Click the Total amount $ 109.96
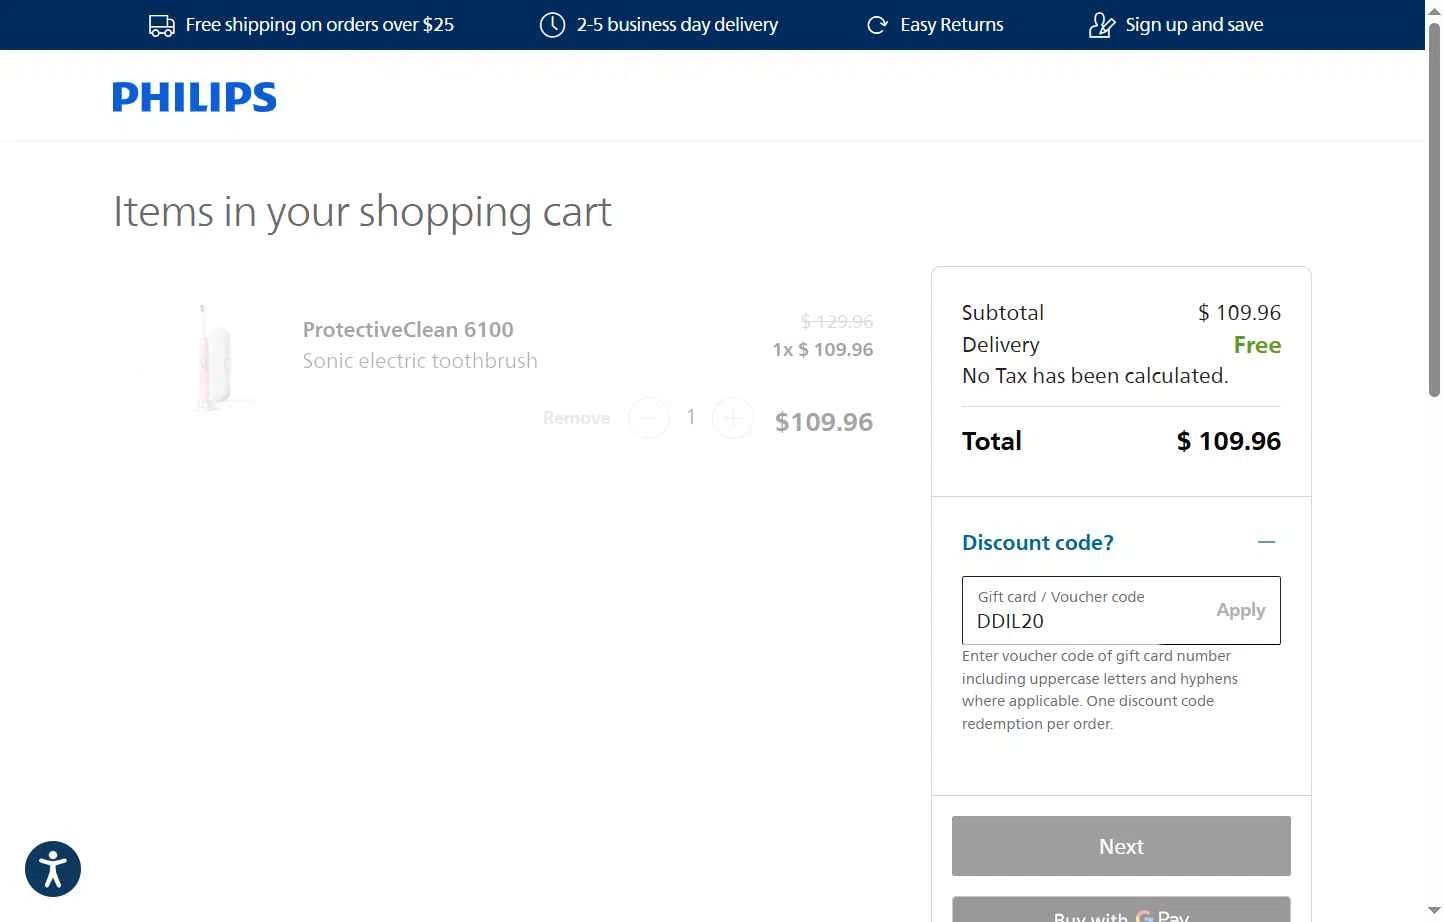Image resolution: width=1444 pixels, height=922 pixels. coord(1228,441)
